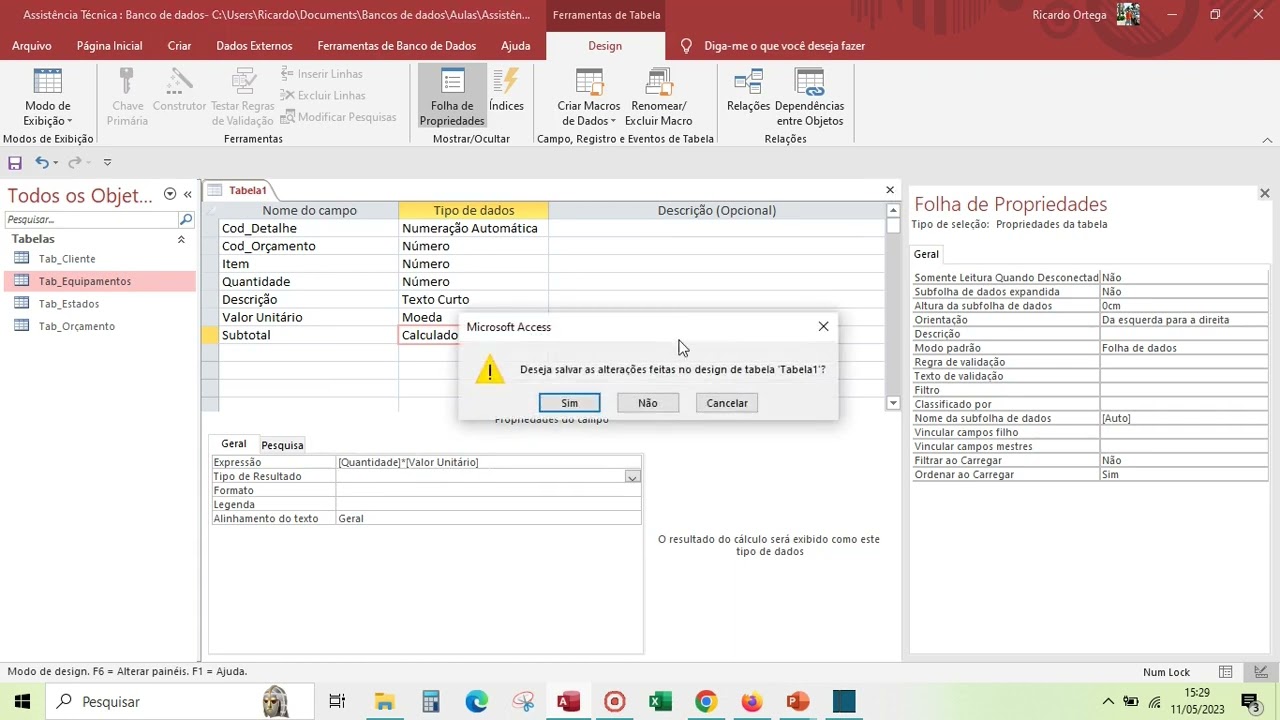Click Não in the Access dialog

point(648,403)
